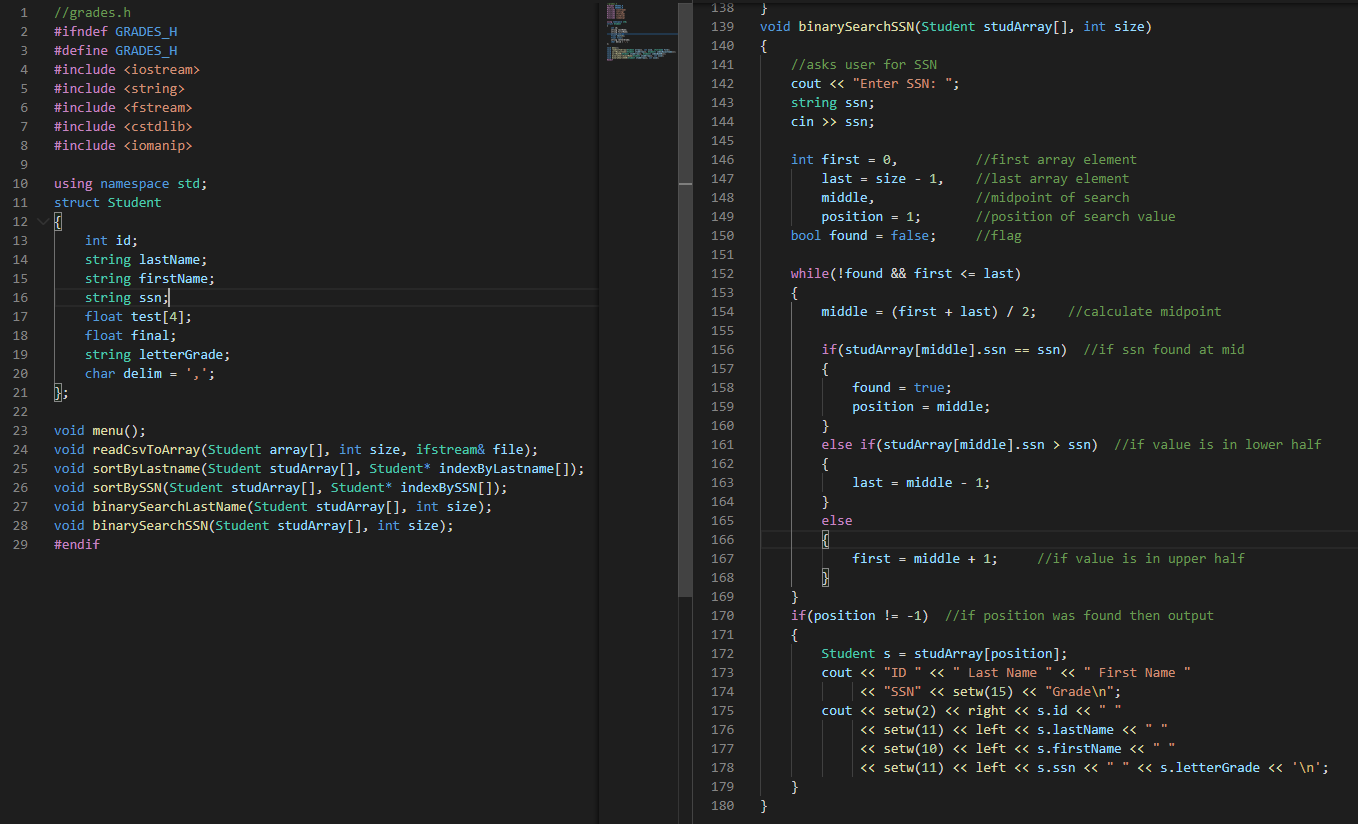Click the s.firstName output line

click(x=1017, y=748)
